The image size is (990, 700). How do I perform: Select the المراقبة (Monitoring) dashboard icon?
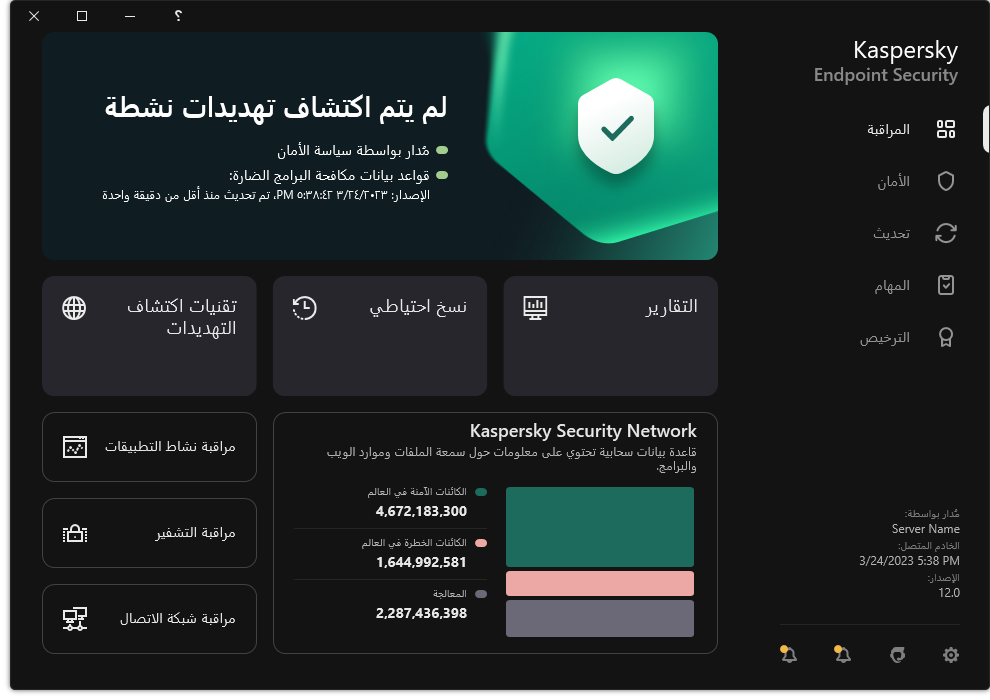946,129
